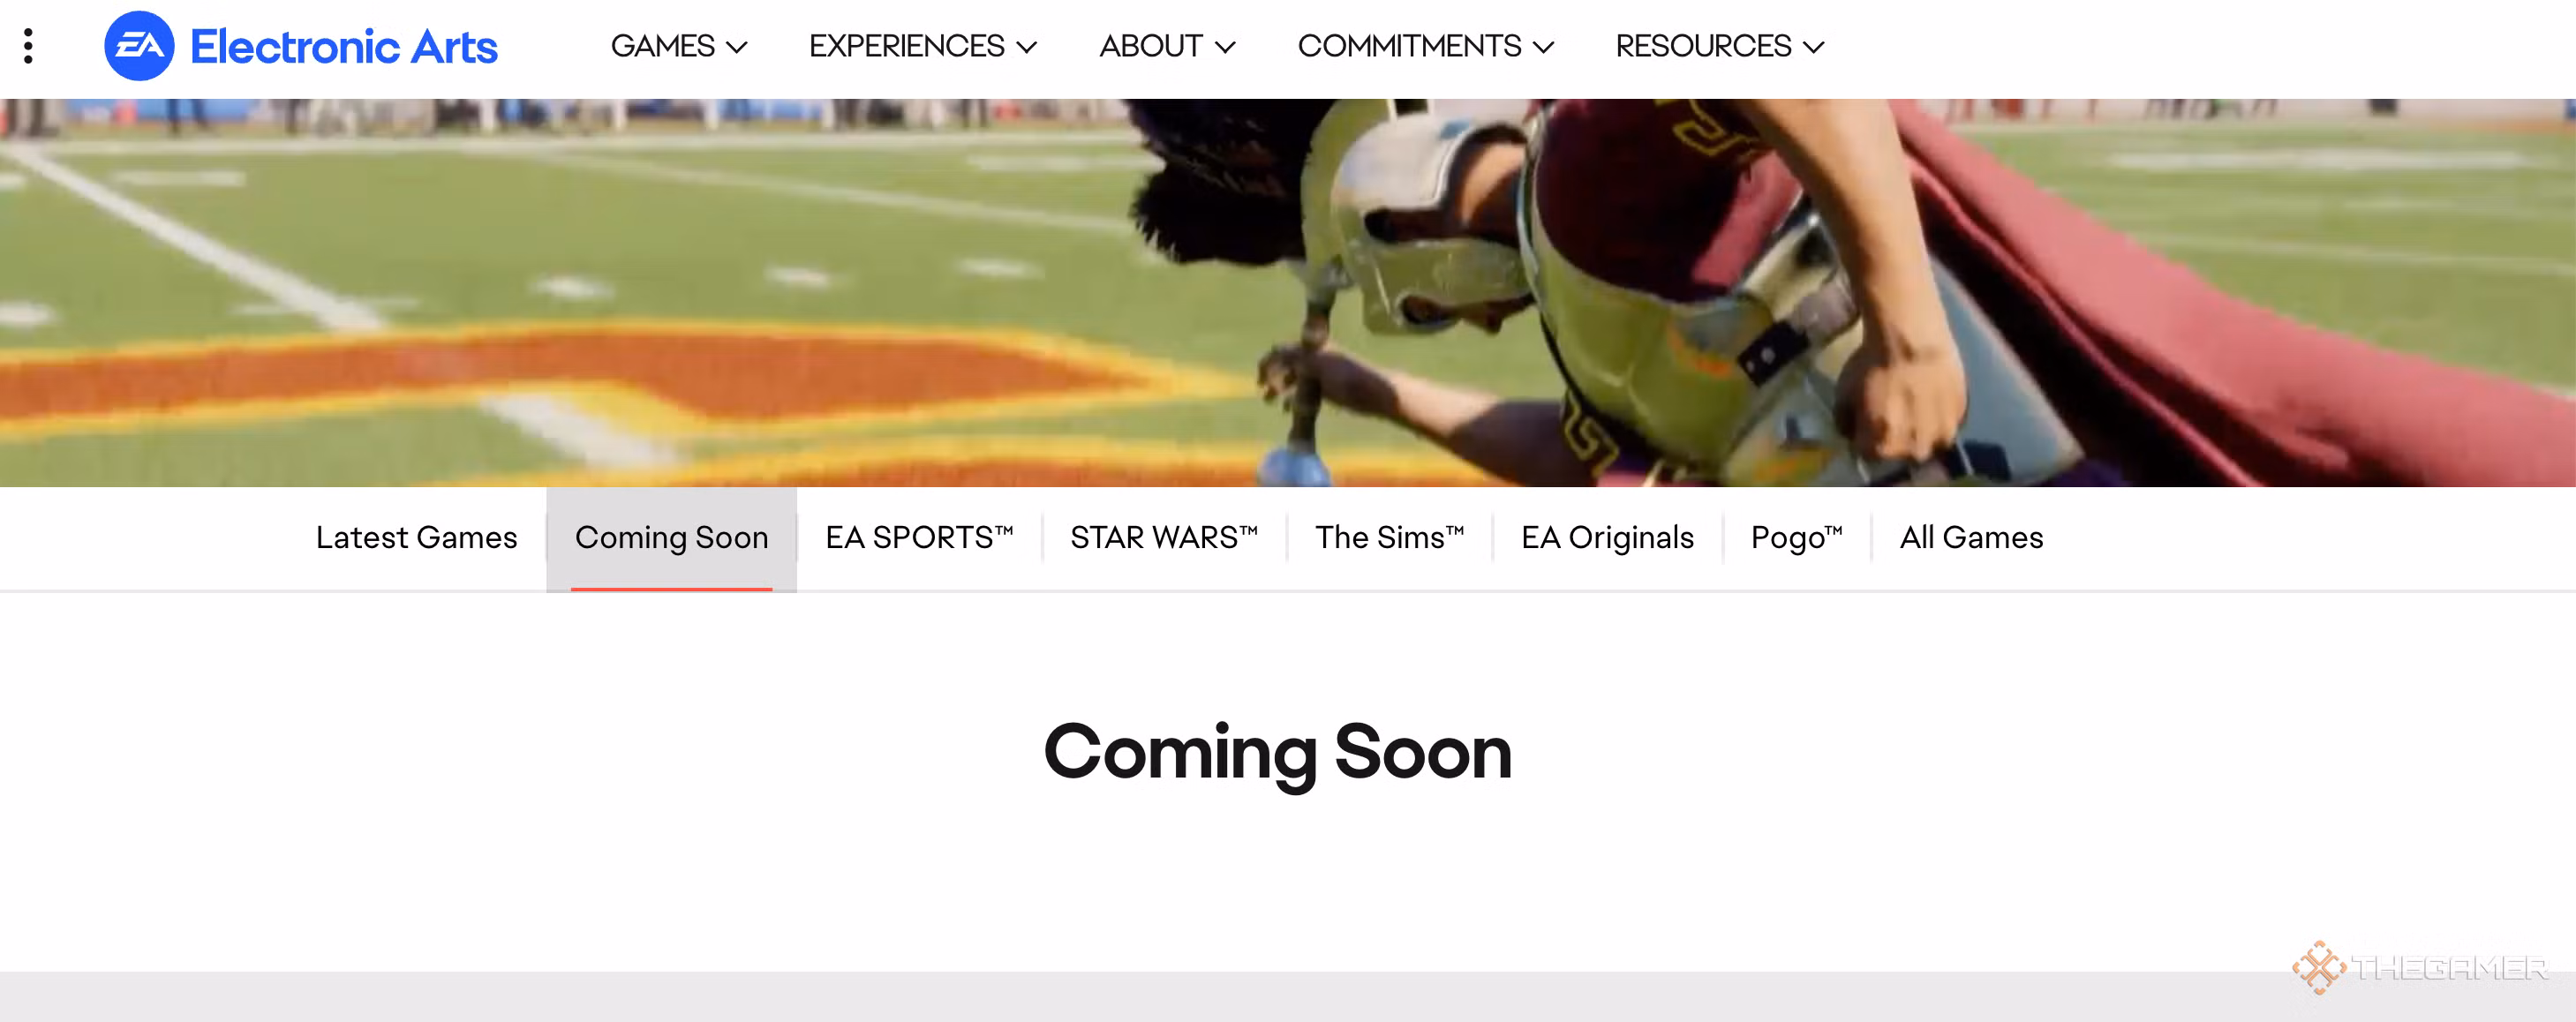
Task: Open the EXPERIENCES navigation menu
Action: (x=923, y=46)
